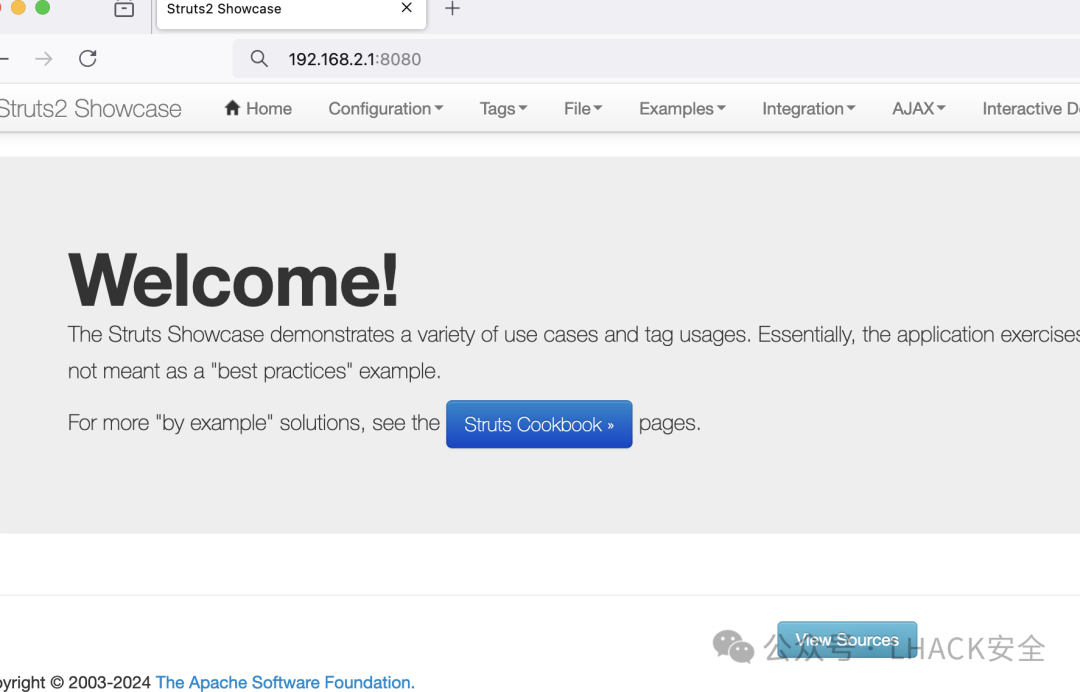Screen dimensions: 1080x692
Task: Click the Struts2 Showcase brand link
Action: point(90,109)
